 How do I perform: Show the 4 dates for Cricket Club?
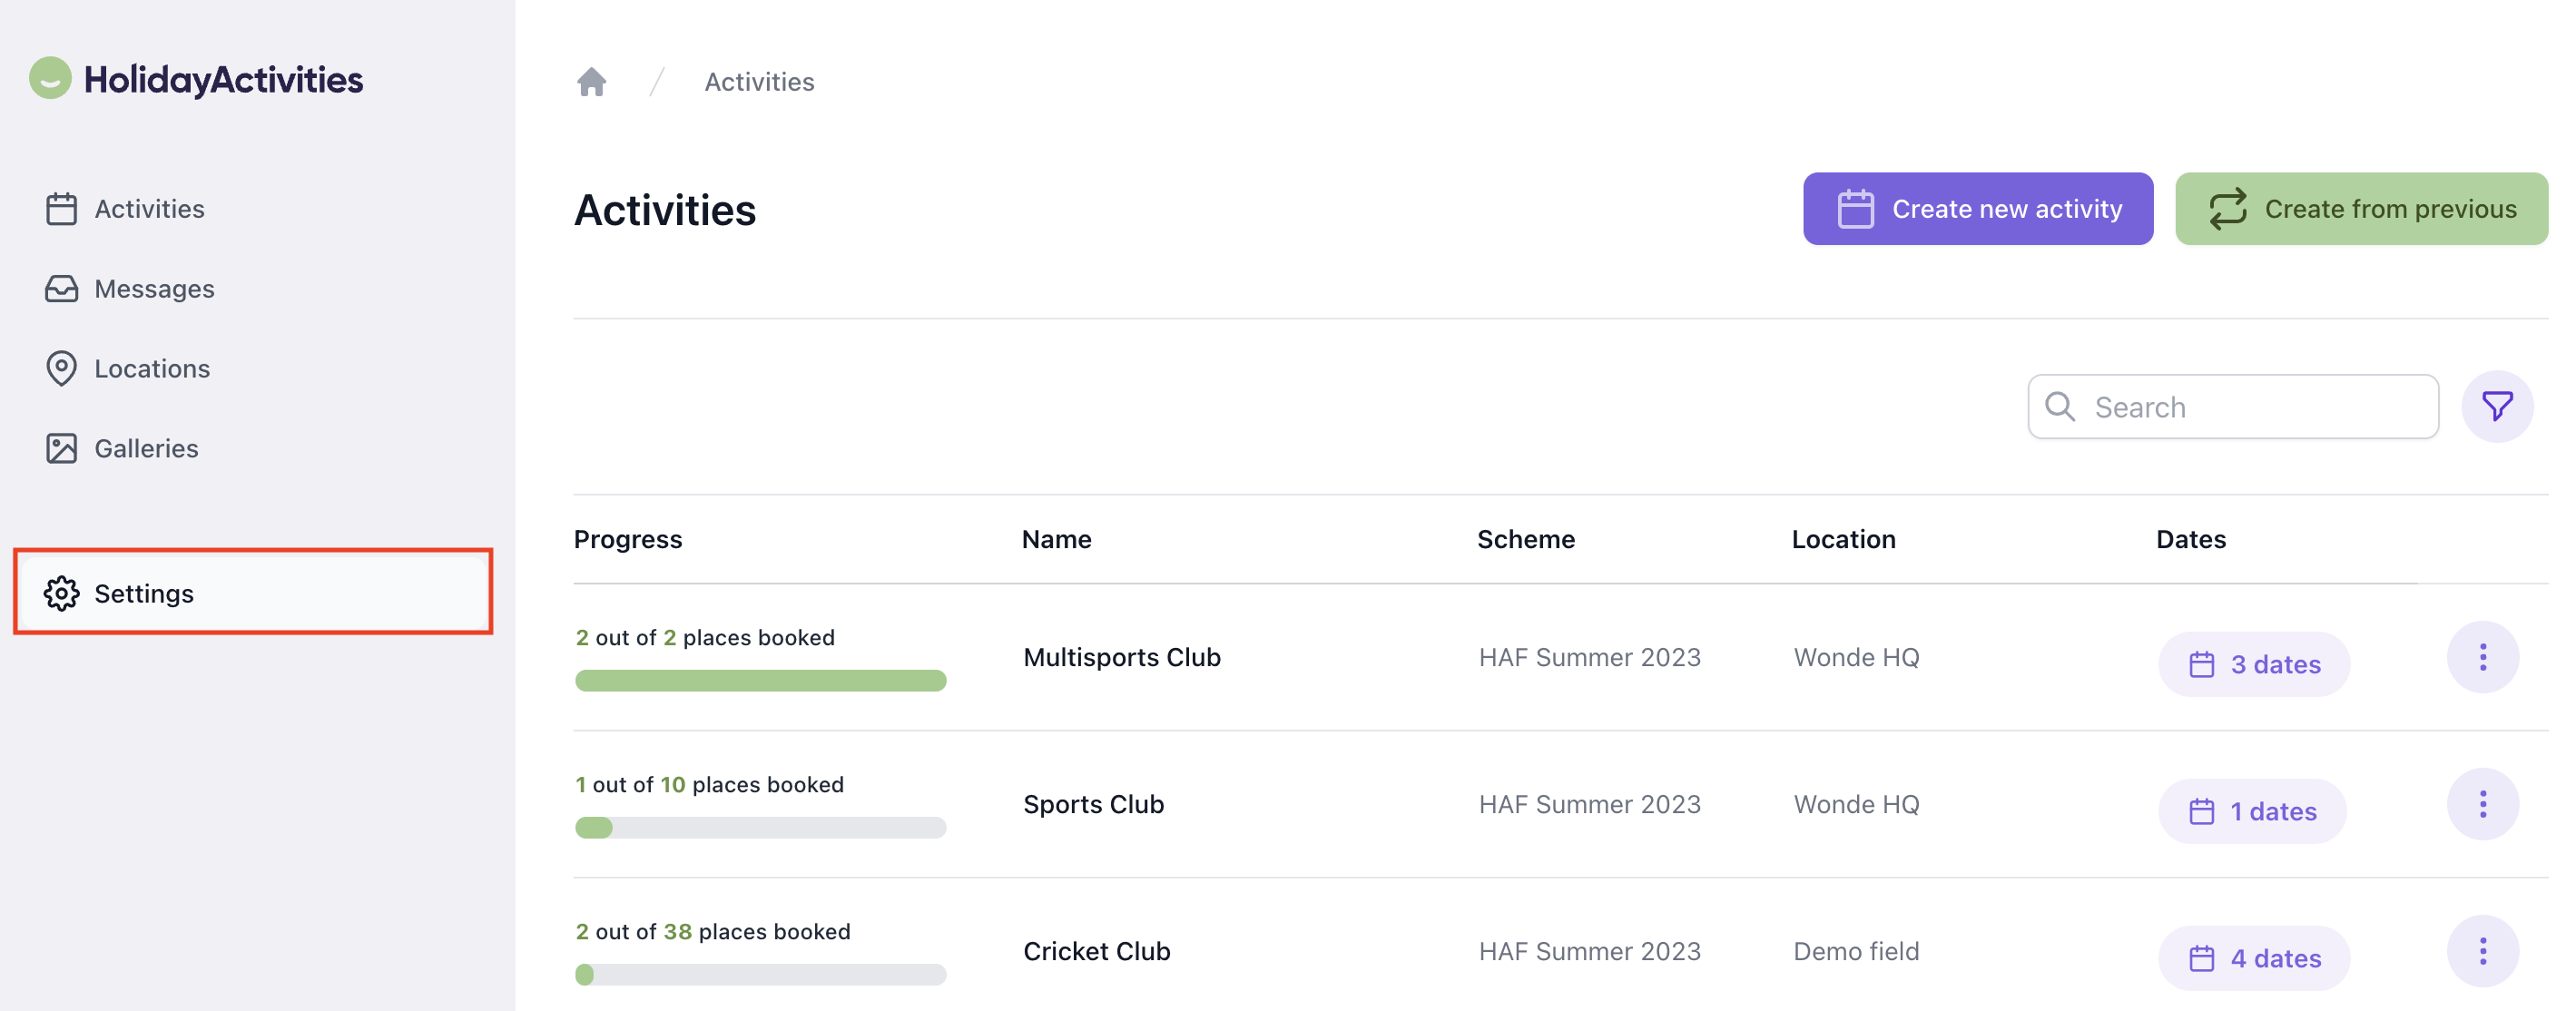(x=2254, y=958)
